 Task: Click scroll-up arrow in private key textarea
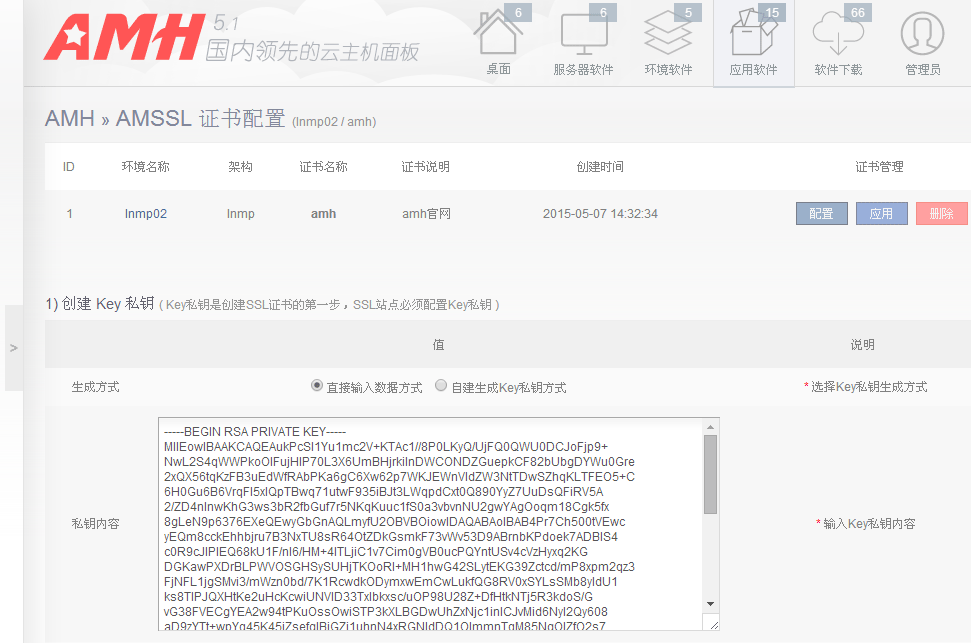[710, 427]
